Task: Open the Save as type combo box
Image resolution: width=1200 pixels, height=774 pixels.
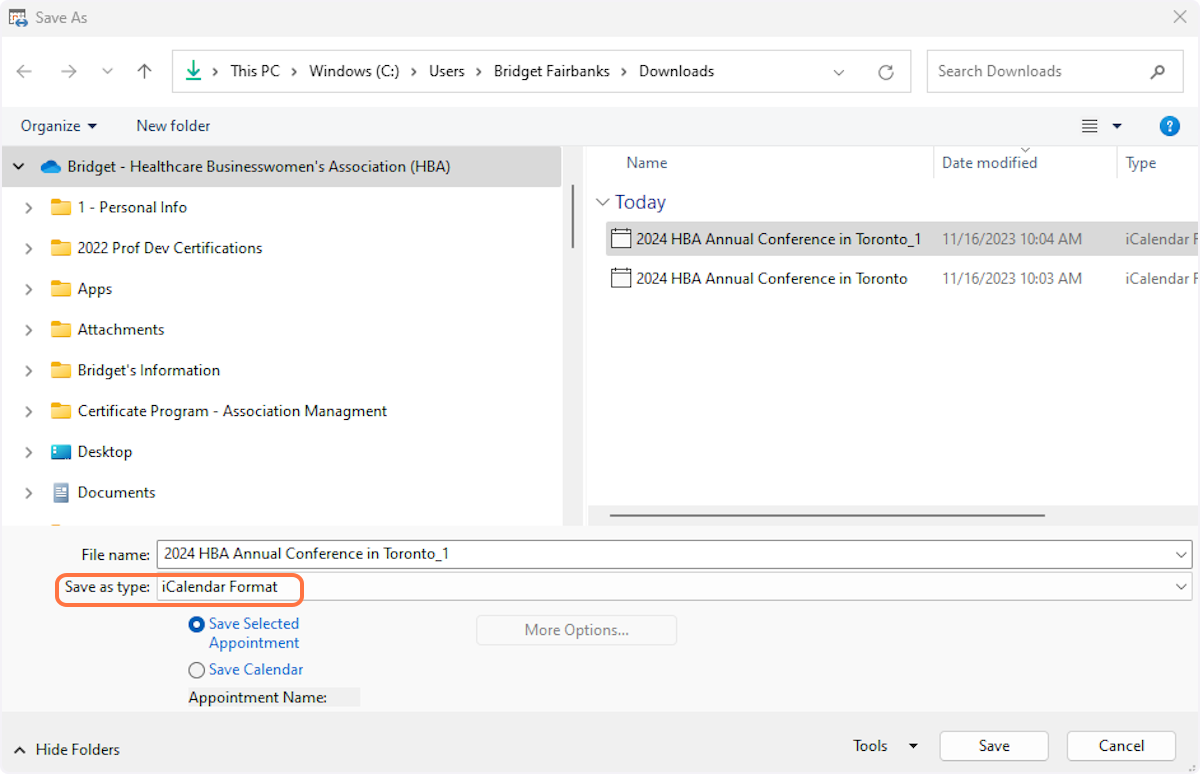Action: click(675, 587)
